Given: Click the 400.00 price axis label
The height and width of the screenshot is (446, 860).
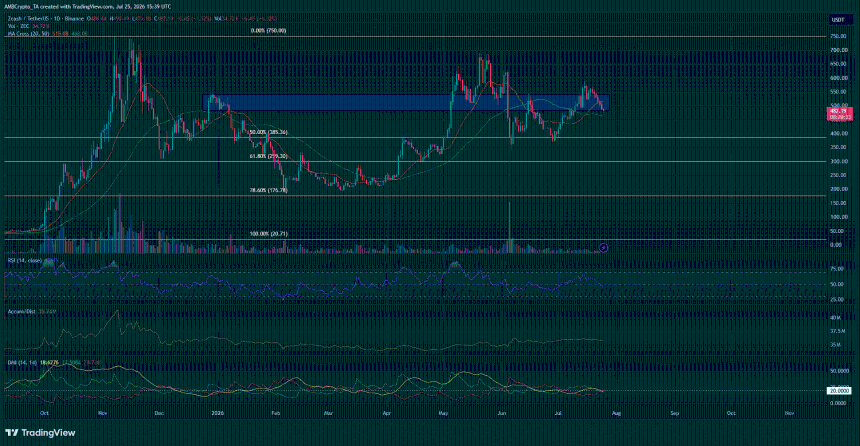Looking at the screenshot, I should pos(838,133).
